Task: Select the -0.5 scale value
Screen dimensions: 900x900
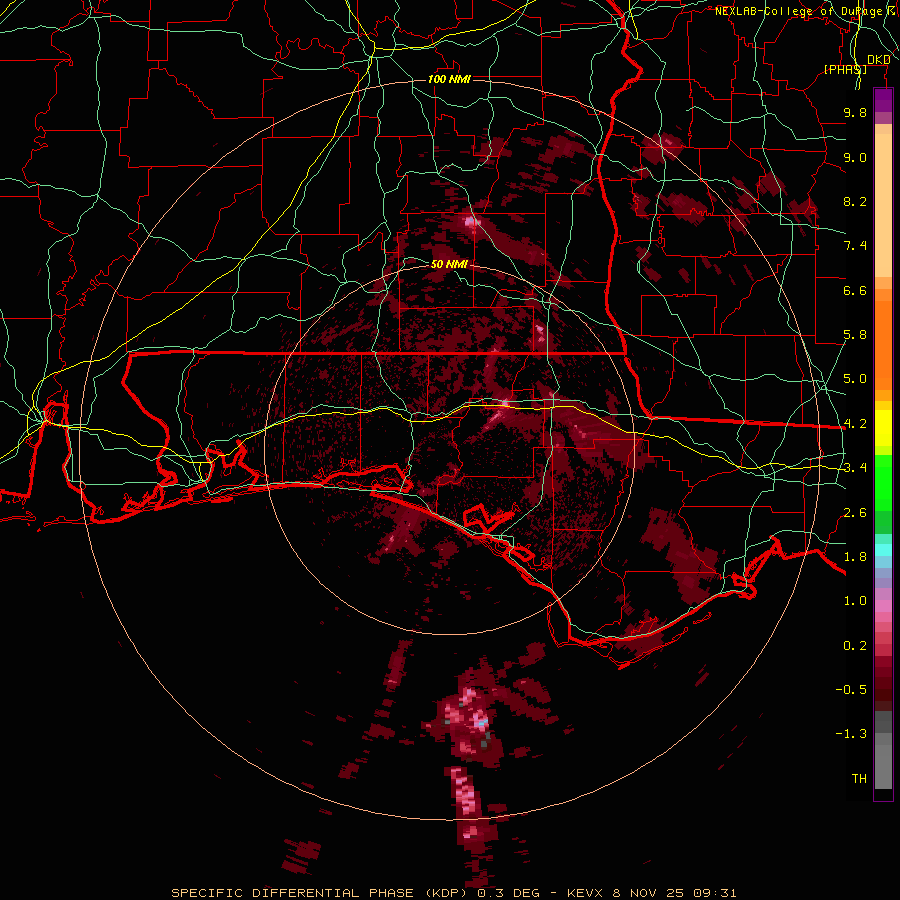Action: tap(851, 689)
